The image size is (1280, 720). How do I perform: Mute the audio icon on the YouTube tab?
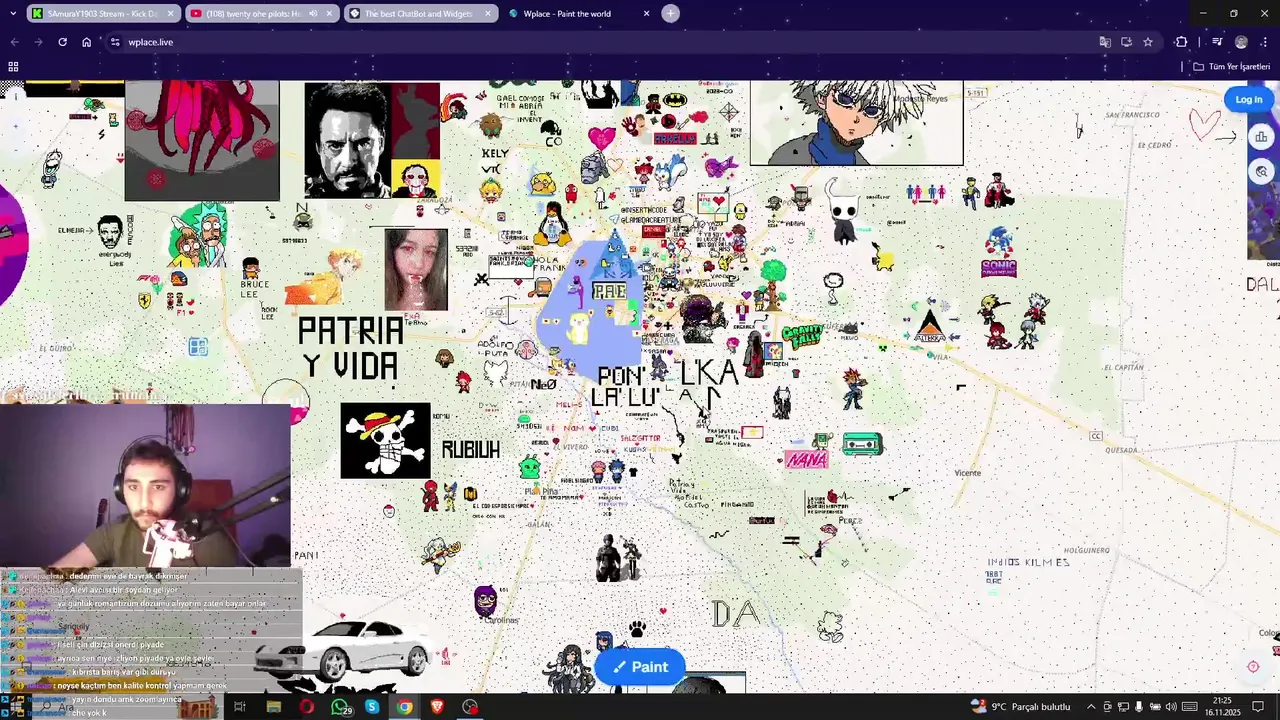313,14
